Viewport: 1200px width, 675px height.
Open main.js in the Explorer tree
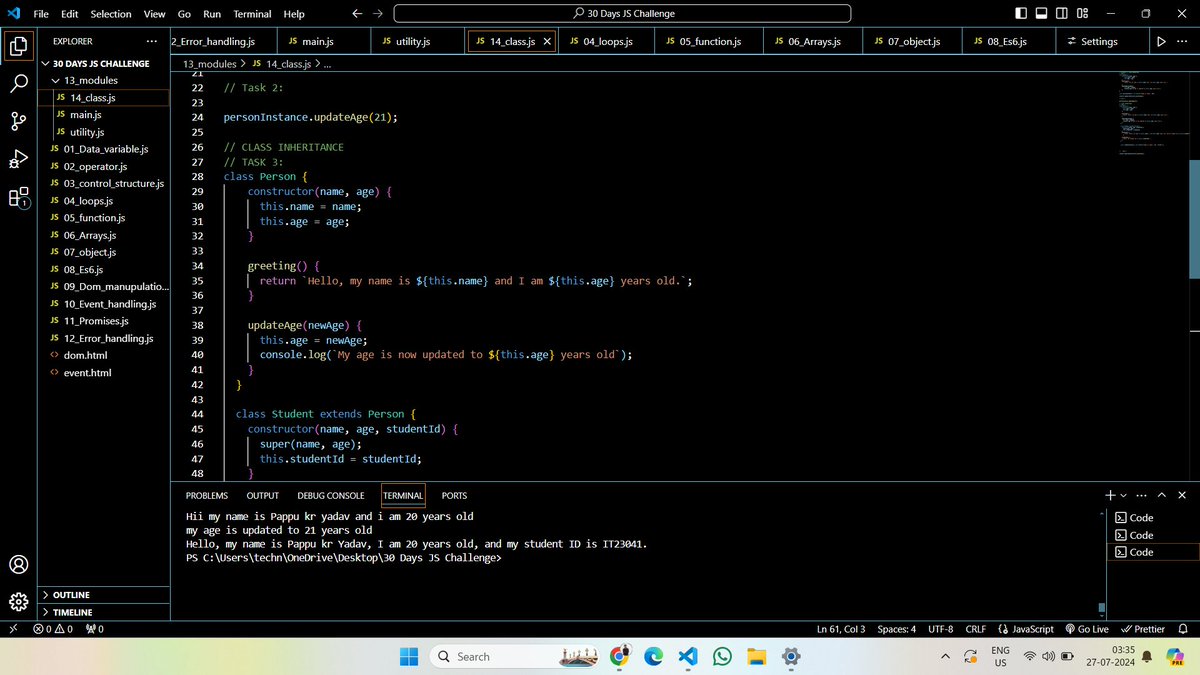[105, 115]
